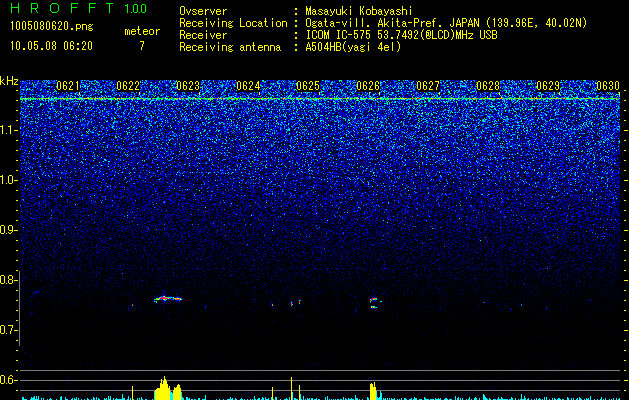Screen dimensions: 629x400
Task: Click the 0.9 kHz axis label
Action: (8, 230)
